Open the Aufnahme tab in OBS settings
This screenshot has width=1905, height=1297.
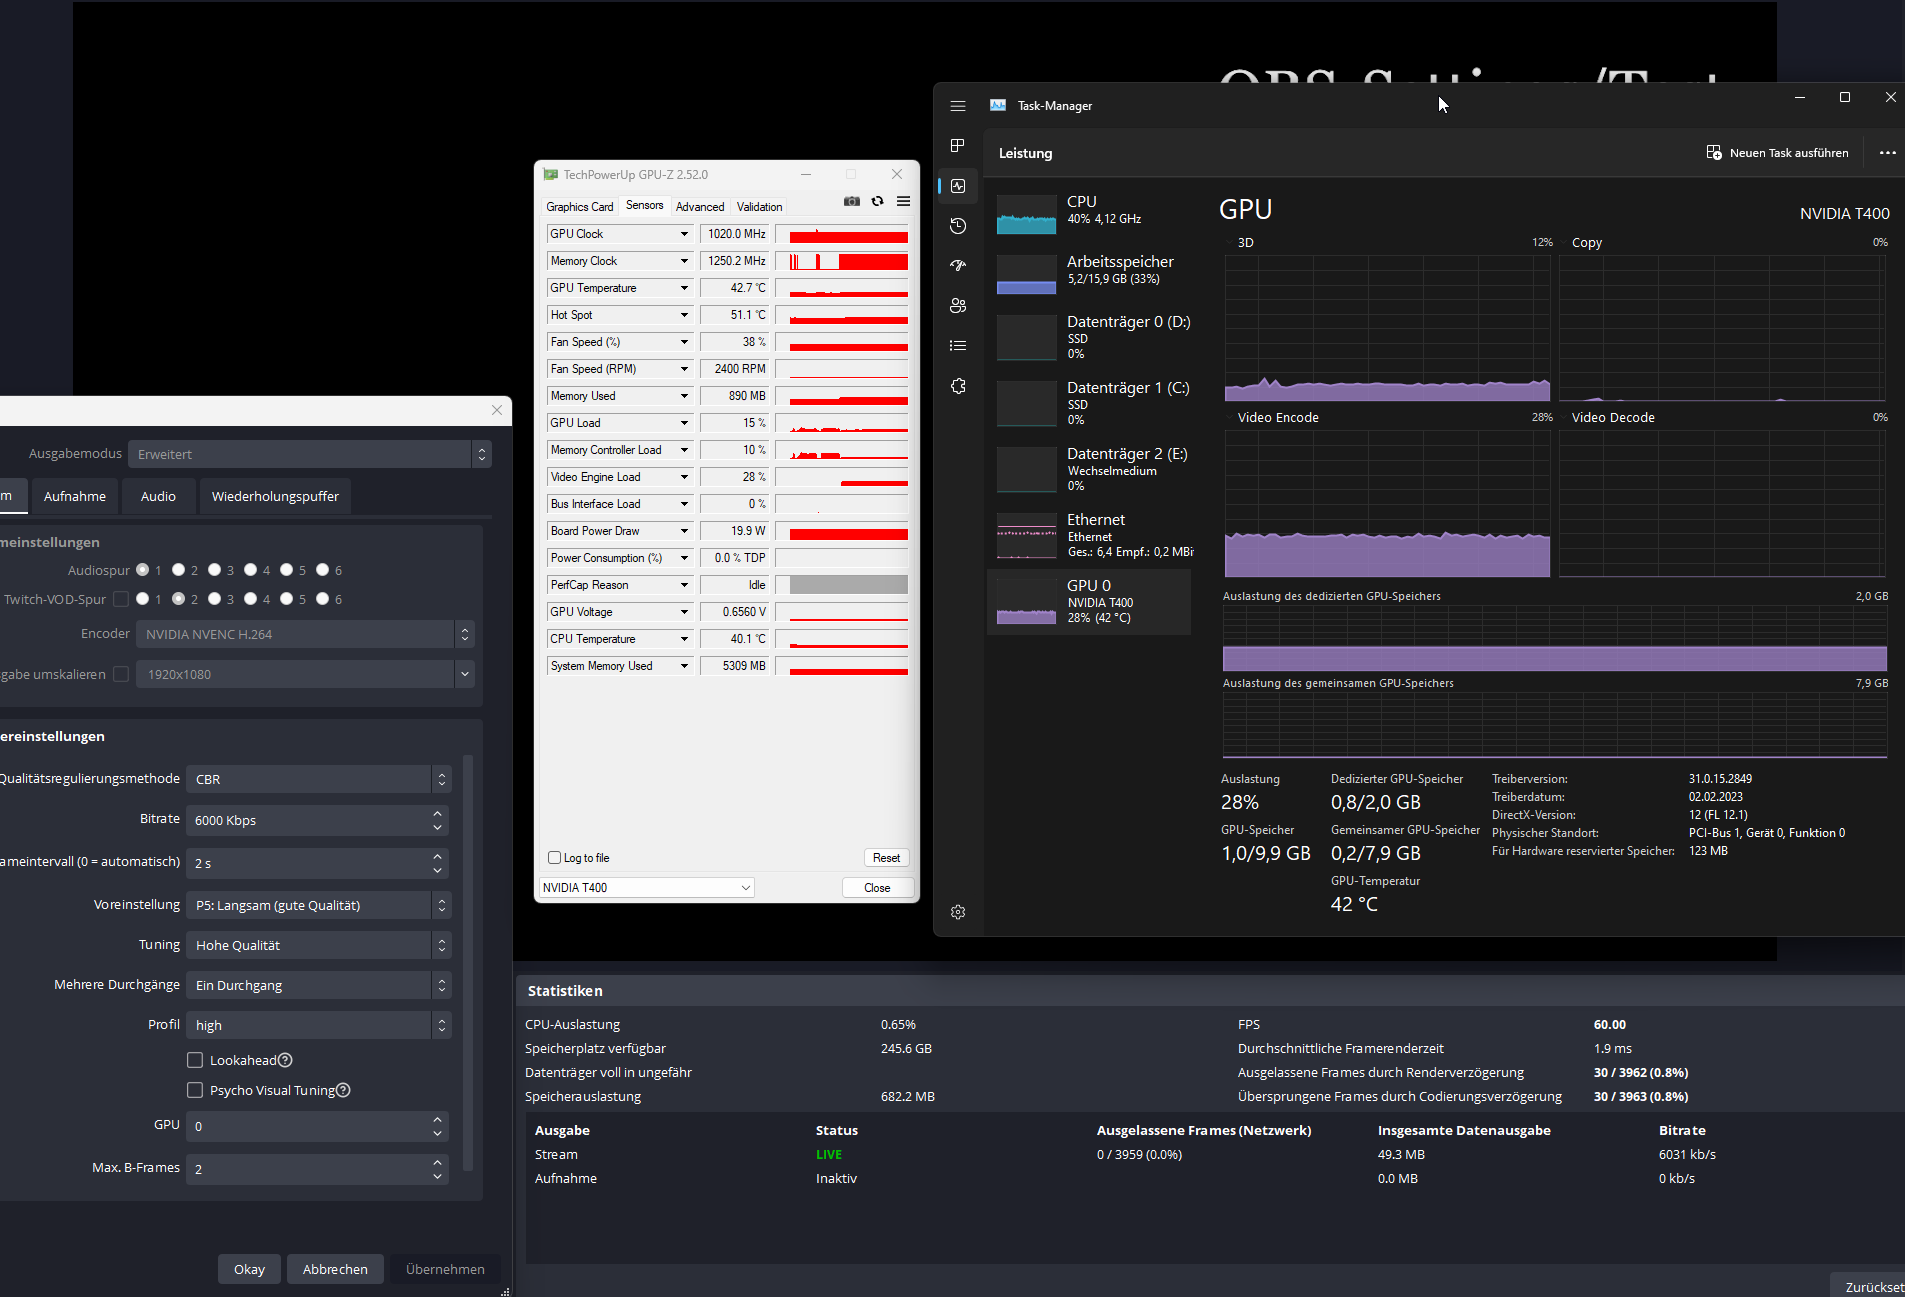pyautogui.click(x=75, y=496)
